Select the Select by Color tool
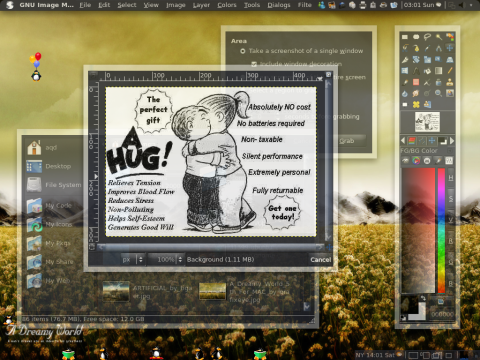Image resolution: width=480 pixels, height=360 pixels. click(450, 37)
